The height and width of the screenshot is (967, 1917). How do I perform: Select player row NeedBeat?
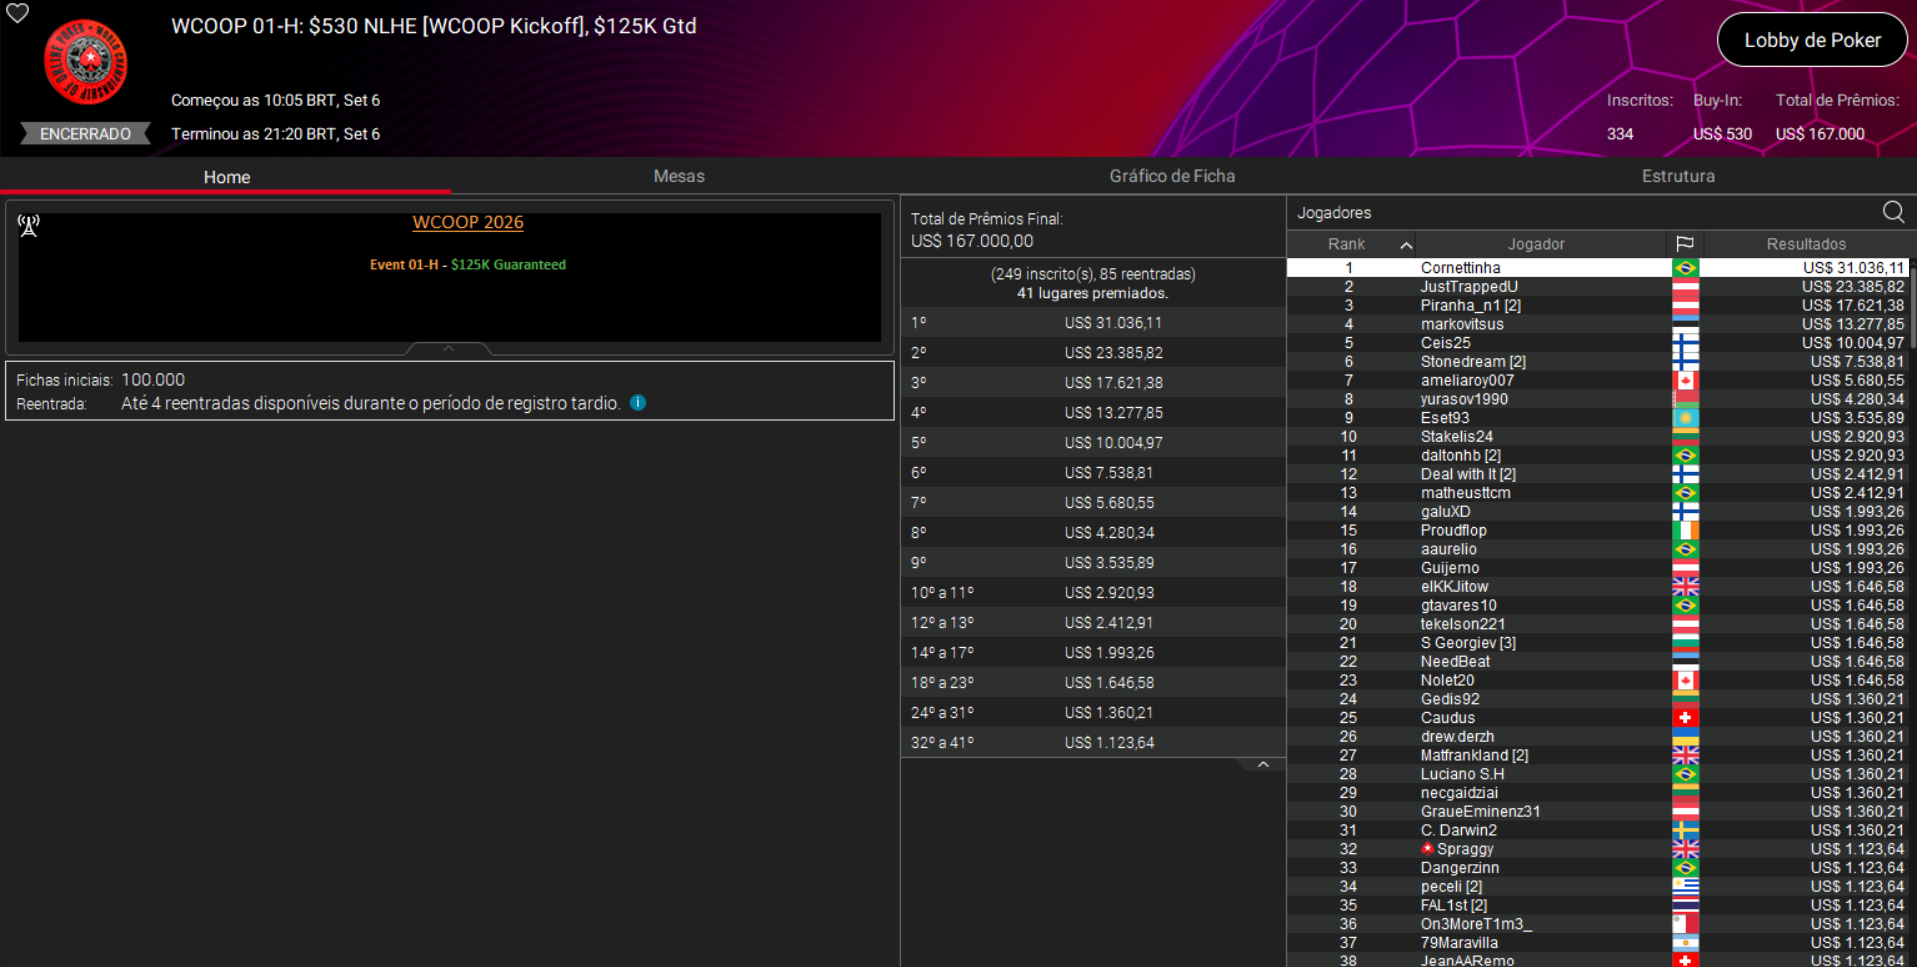click(x=1598, y=662)
